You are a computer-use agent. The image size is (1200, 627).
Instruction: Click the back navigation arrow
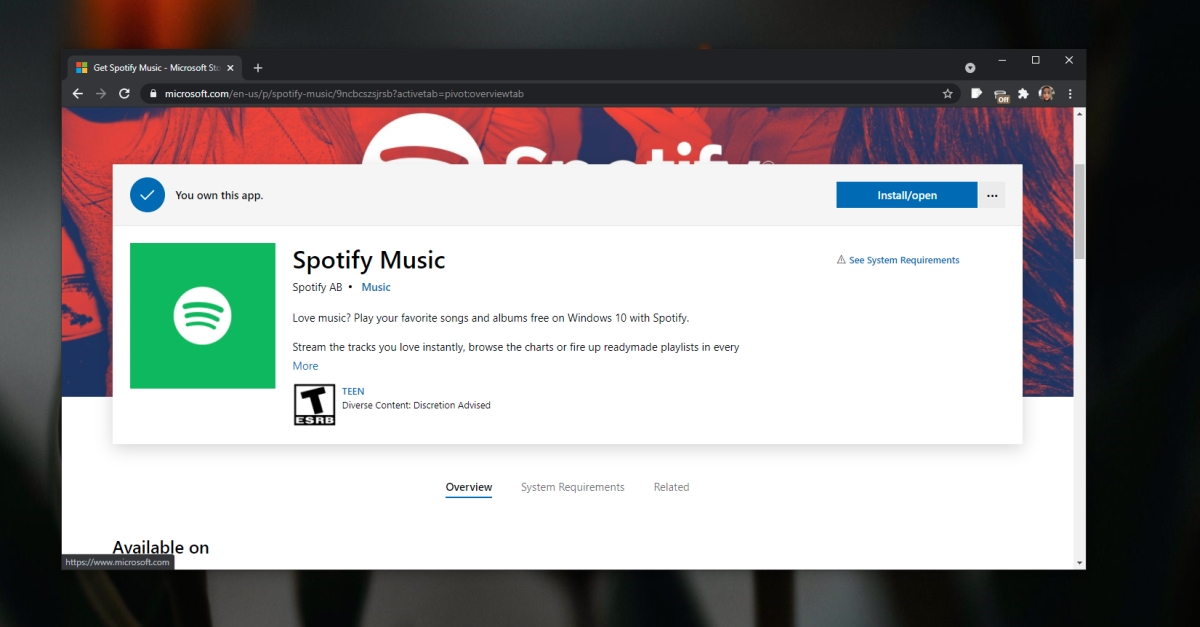77,93
